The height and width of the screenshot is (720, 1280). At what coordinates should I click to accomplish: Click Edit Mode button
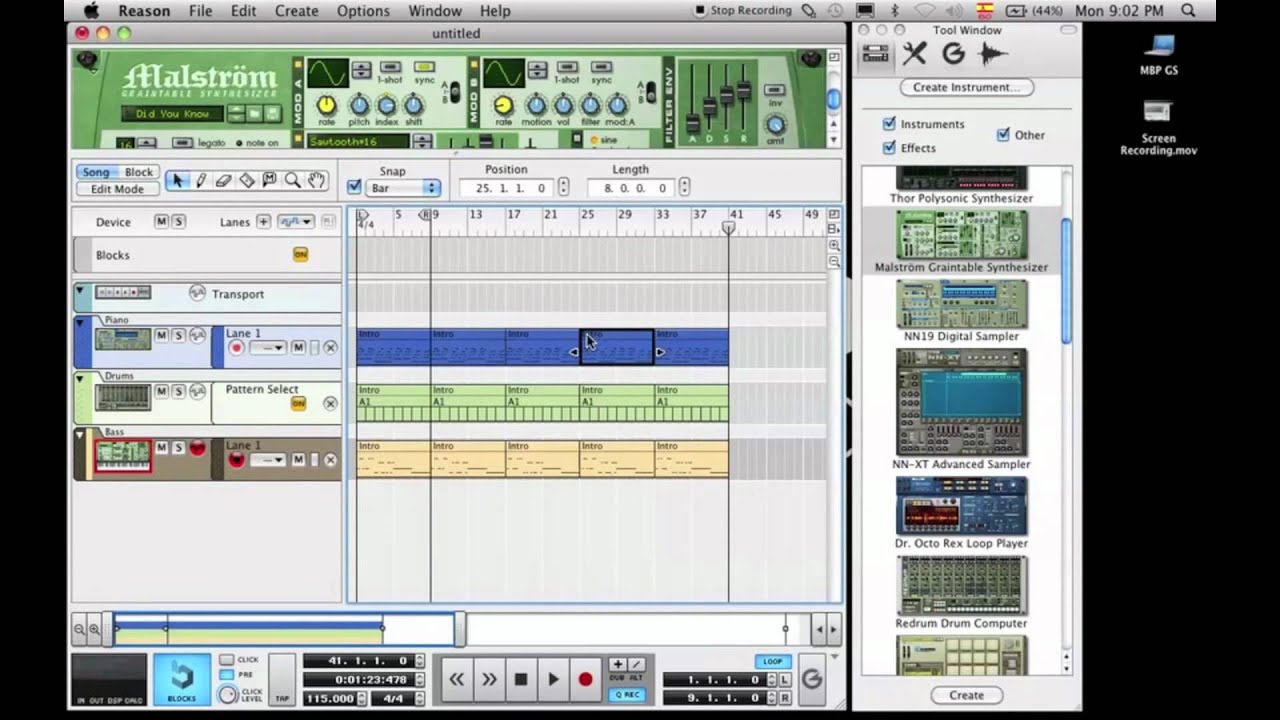click(x=117, y=189)
